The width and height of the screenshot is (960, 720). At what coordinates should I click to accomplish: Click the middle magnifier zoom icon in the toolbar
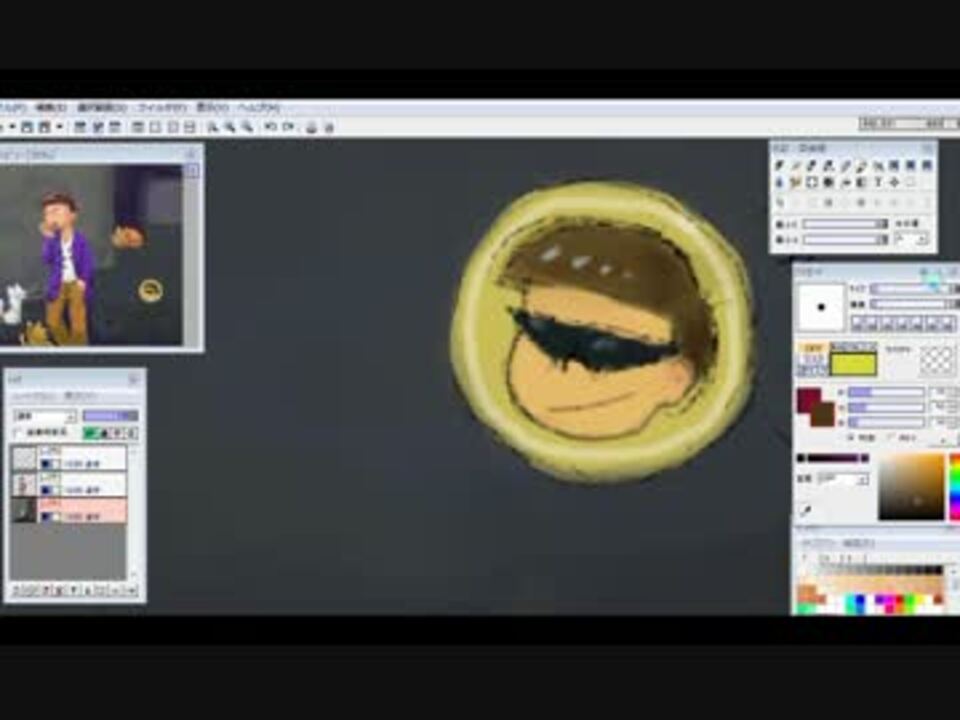tap(230, 127)
